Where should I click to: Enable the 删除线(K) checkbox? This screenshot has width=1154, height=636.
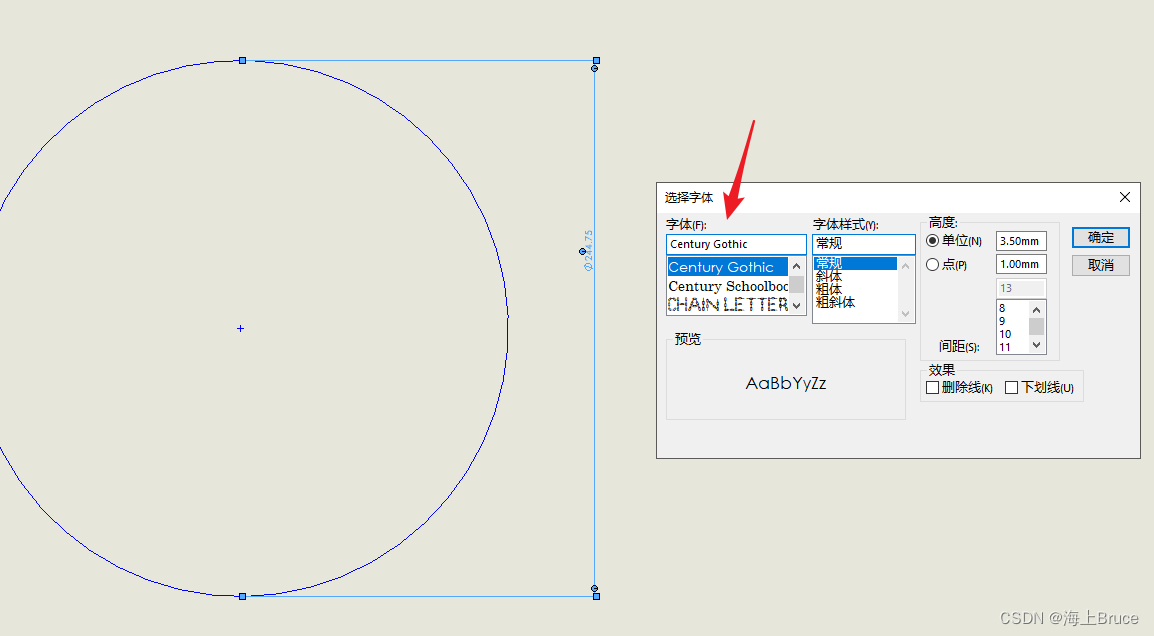932,388
